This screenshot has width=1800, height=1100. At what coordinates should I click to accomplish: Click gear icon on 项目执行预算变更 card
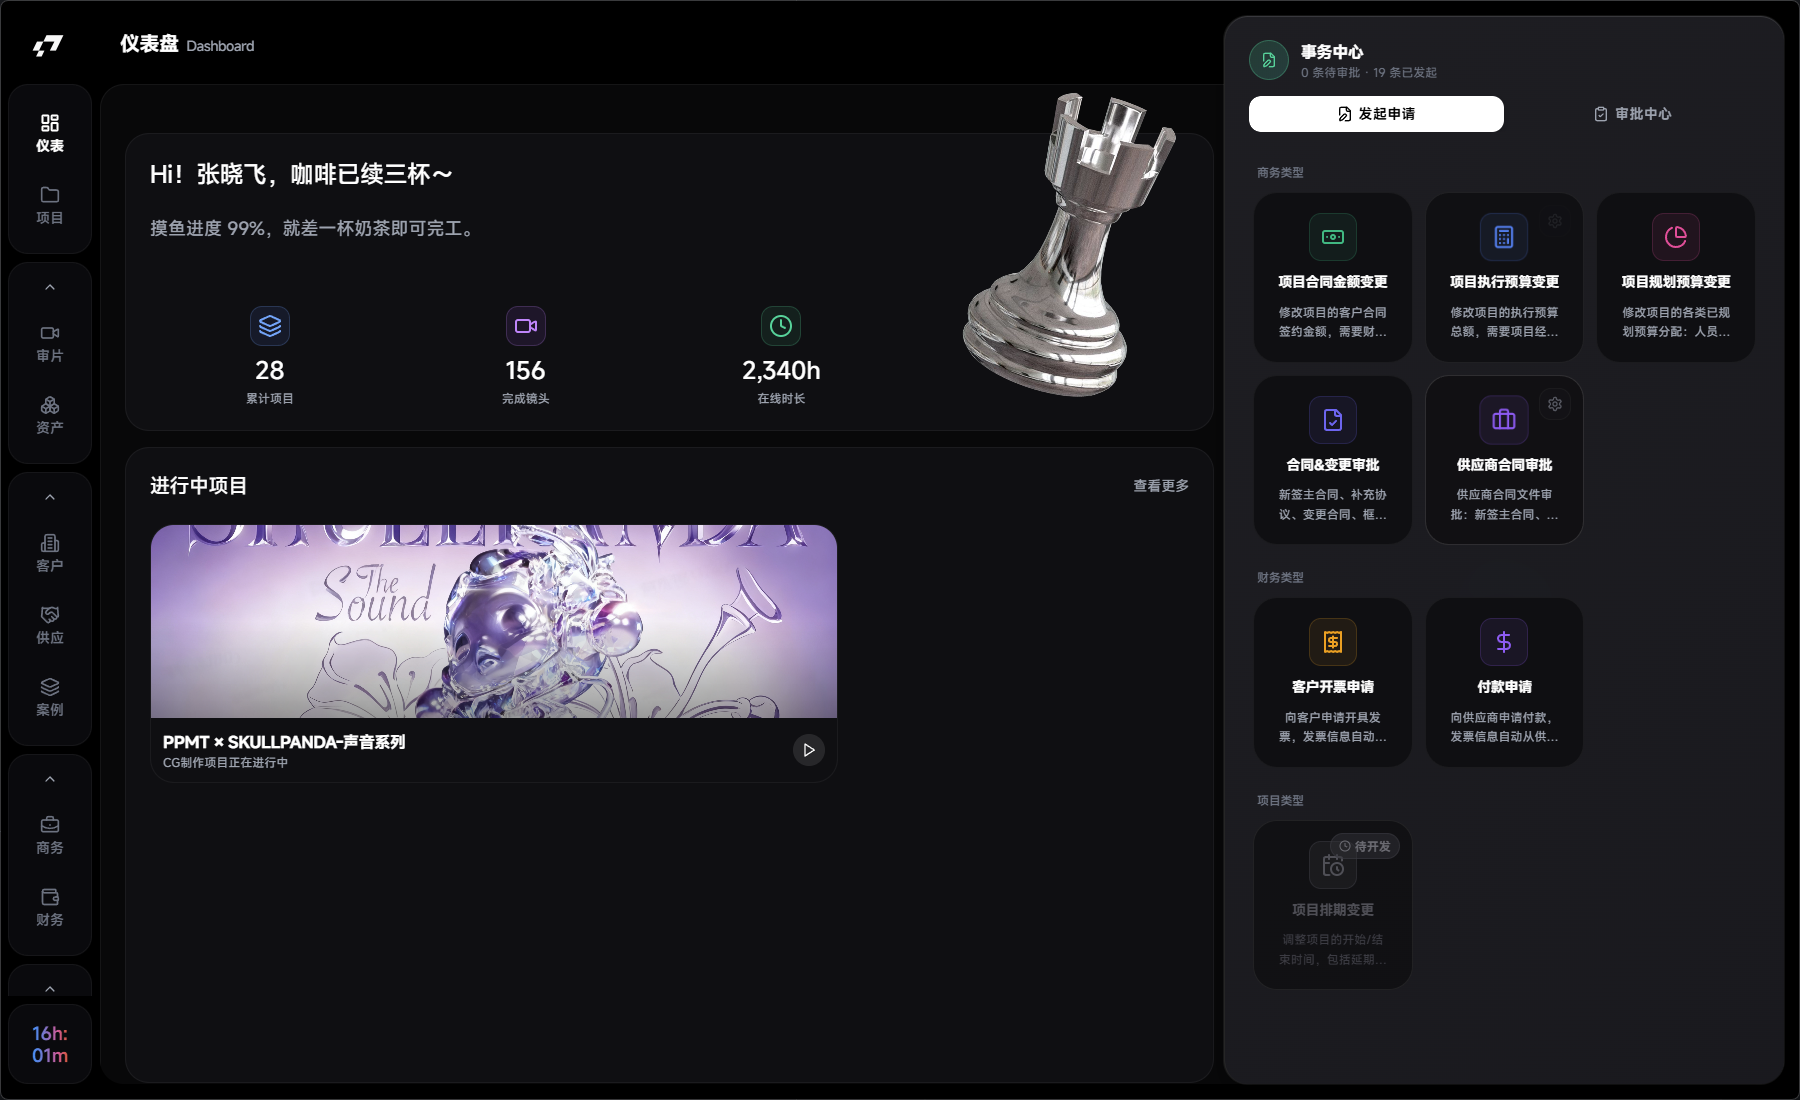[1555, 221]
